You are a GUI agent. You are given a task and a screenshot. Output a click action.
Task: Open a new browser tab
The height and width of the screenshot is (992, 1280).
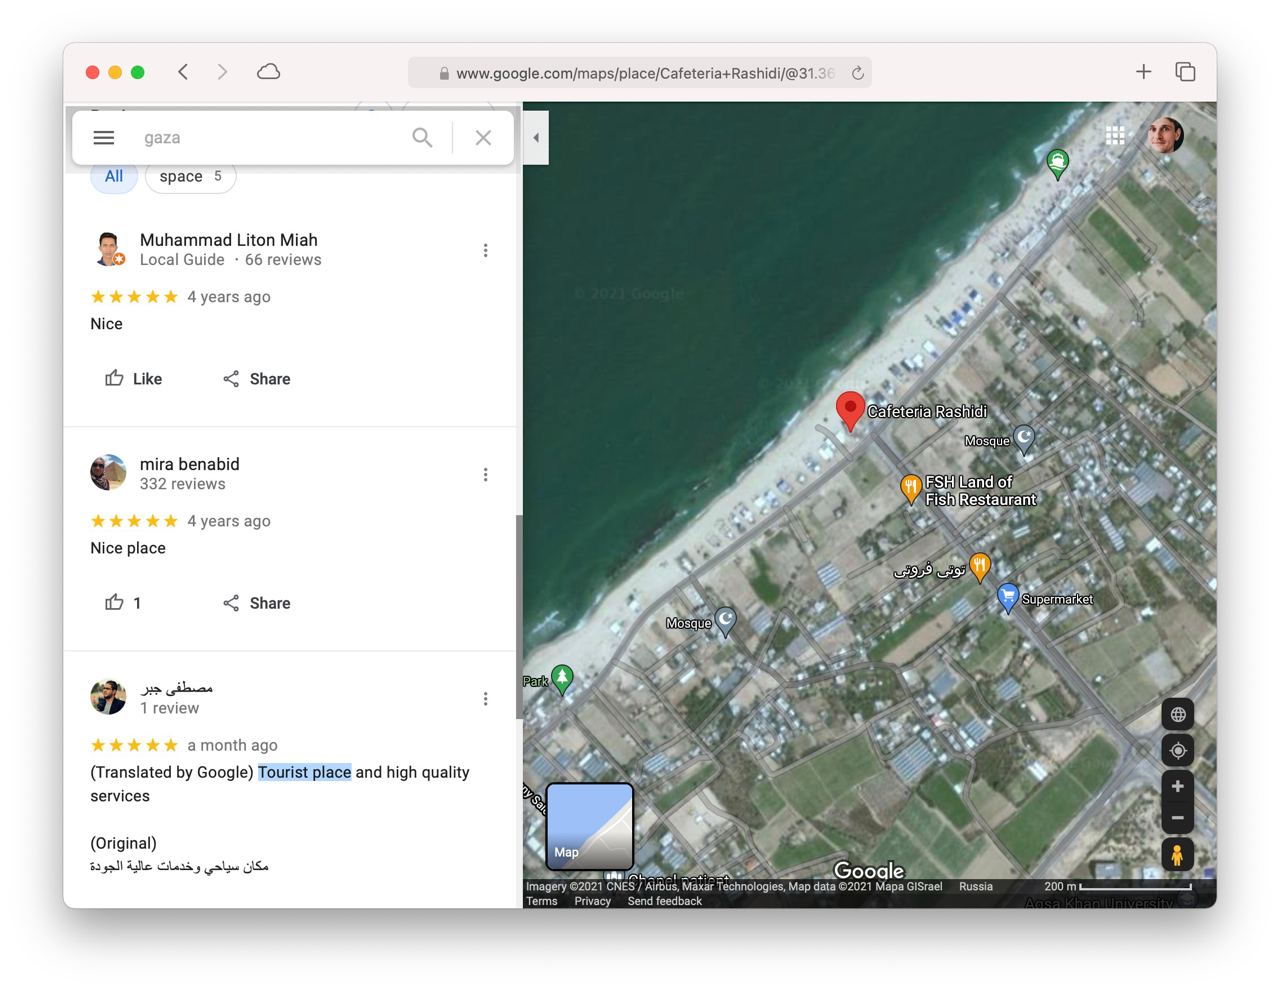click(1144, 72)
